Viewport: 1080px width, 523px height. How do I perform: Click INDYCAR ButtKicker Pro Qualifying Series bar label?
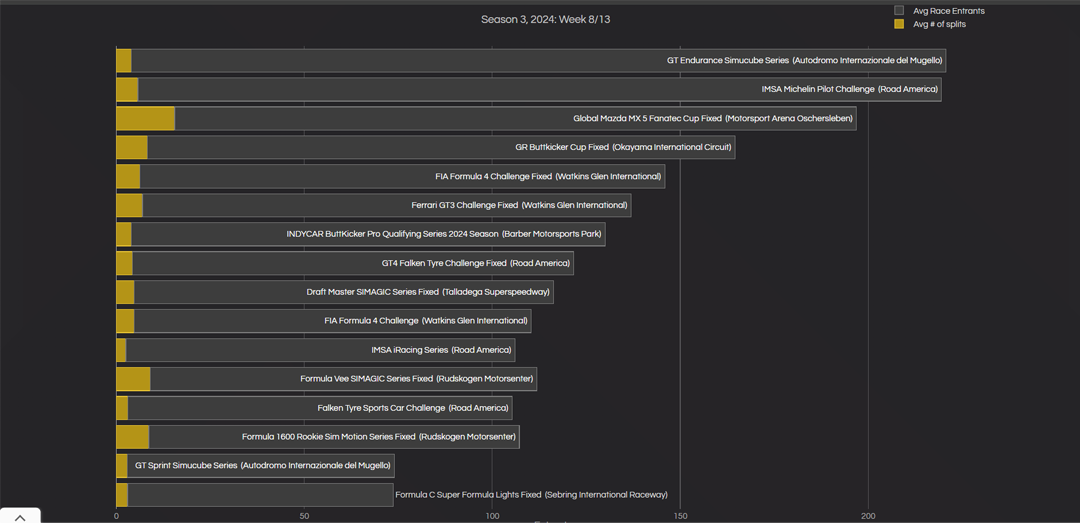(444, 234)
